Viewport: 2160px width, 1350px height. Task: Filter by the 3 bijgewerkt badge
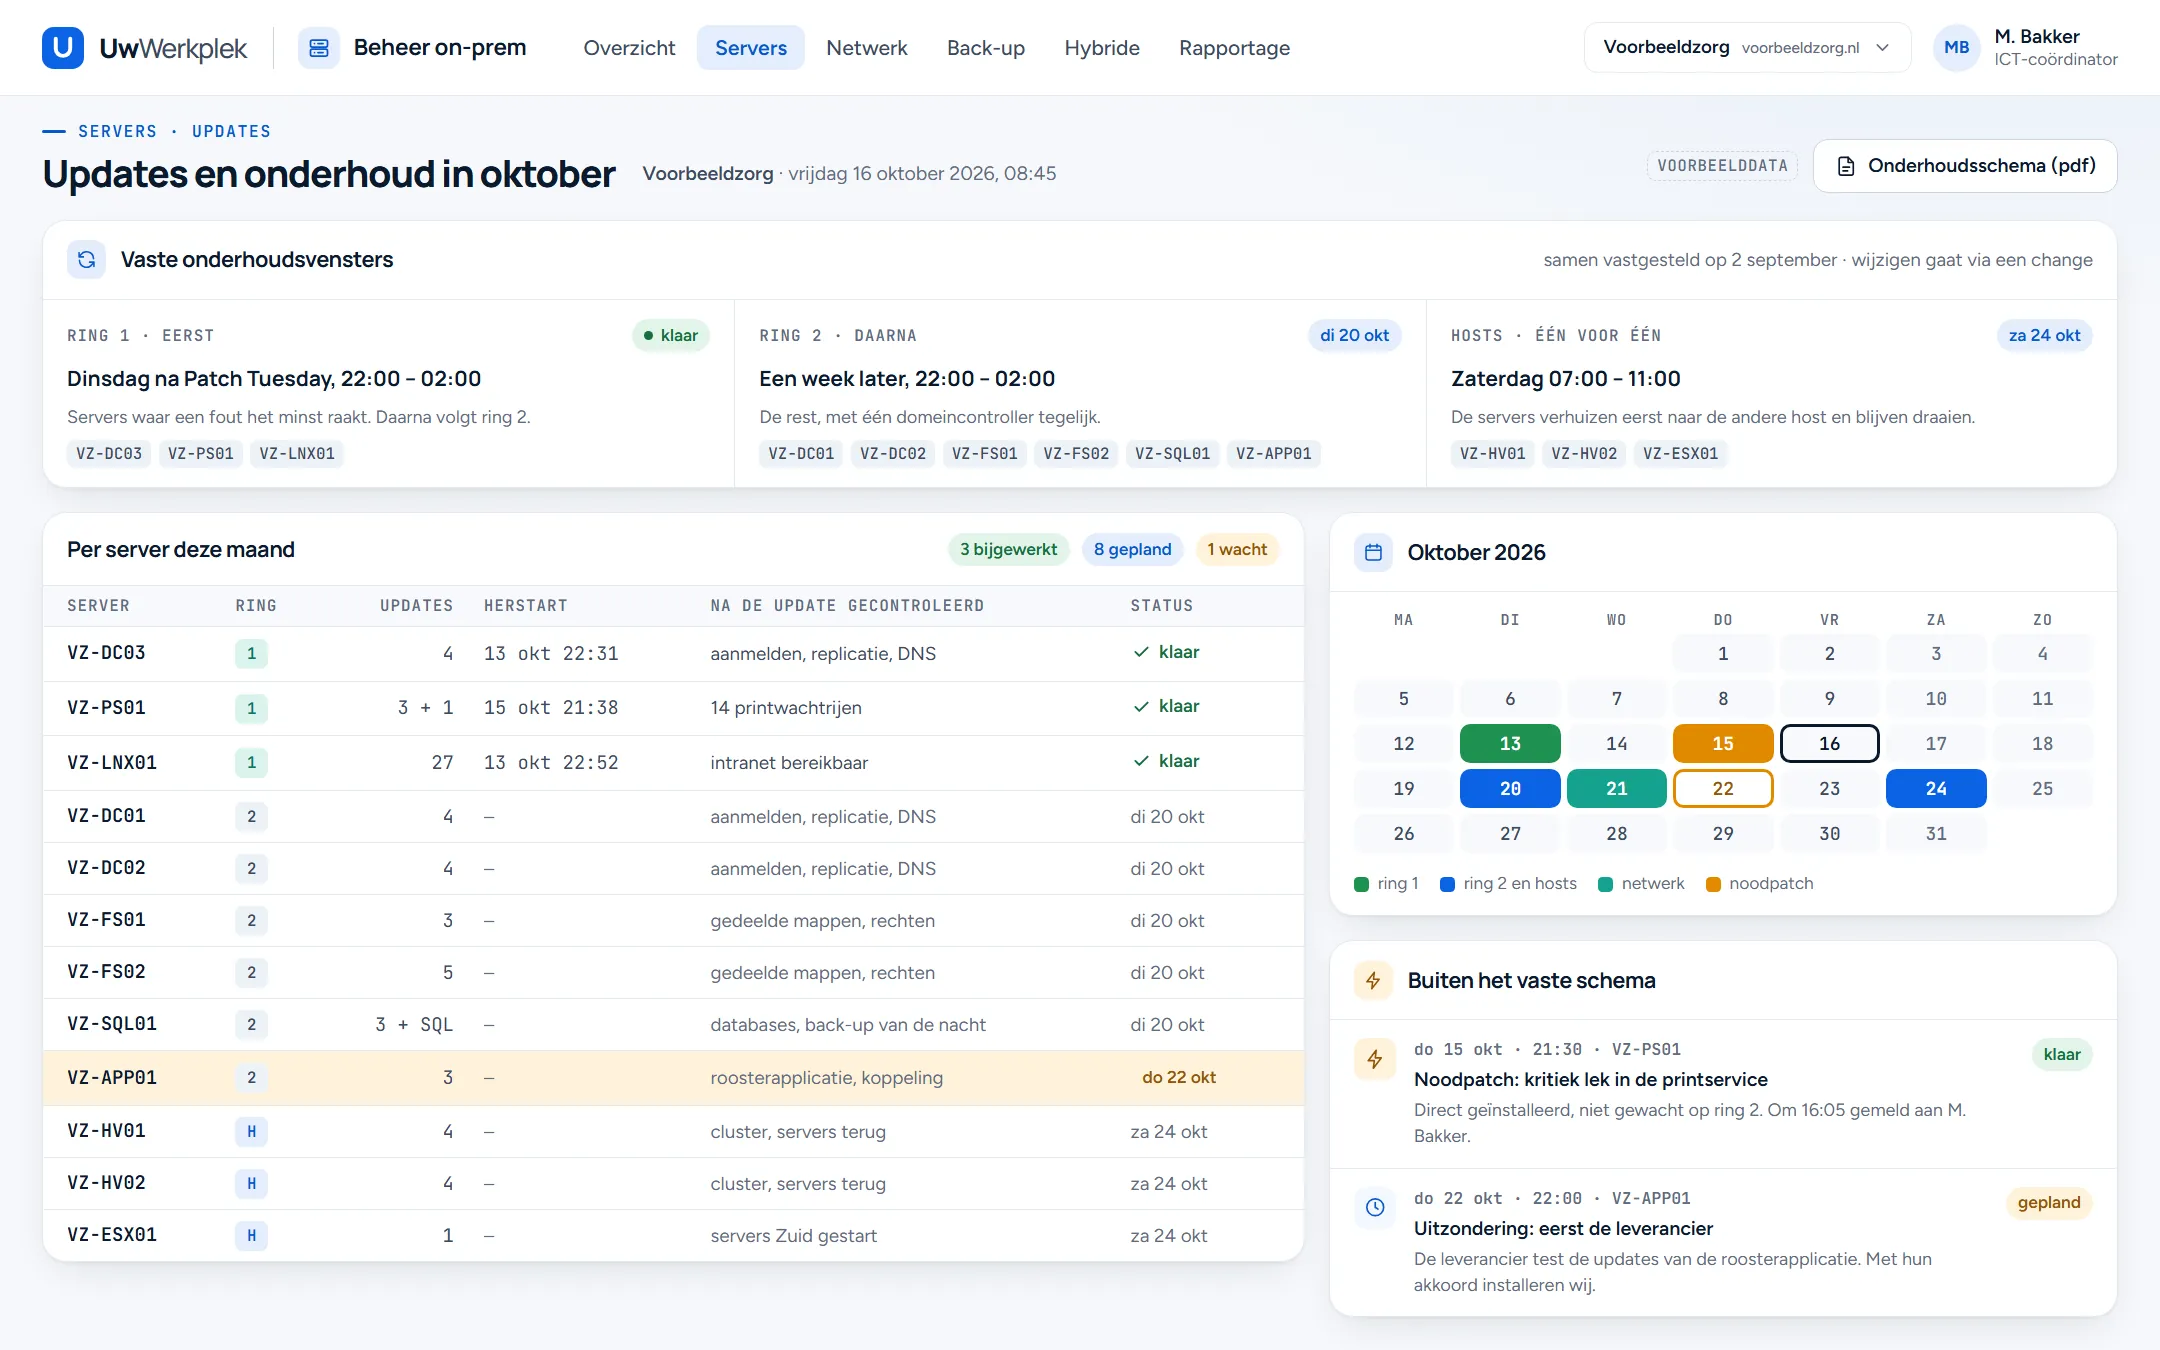[x=1008, y=549]
